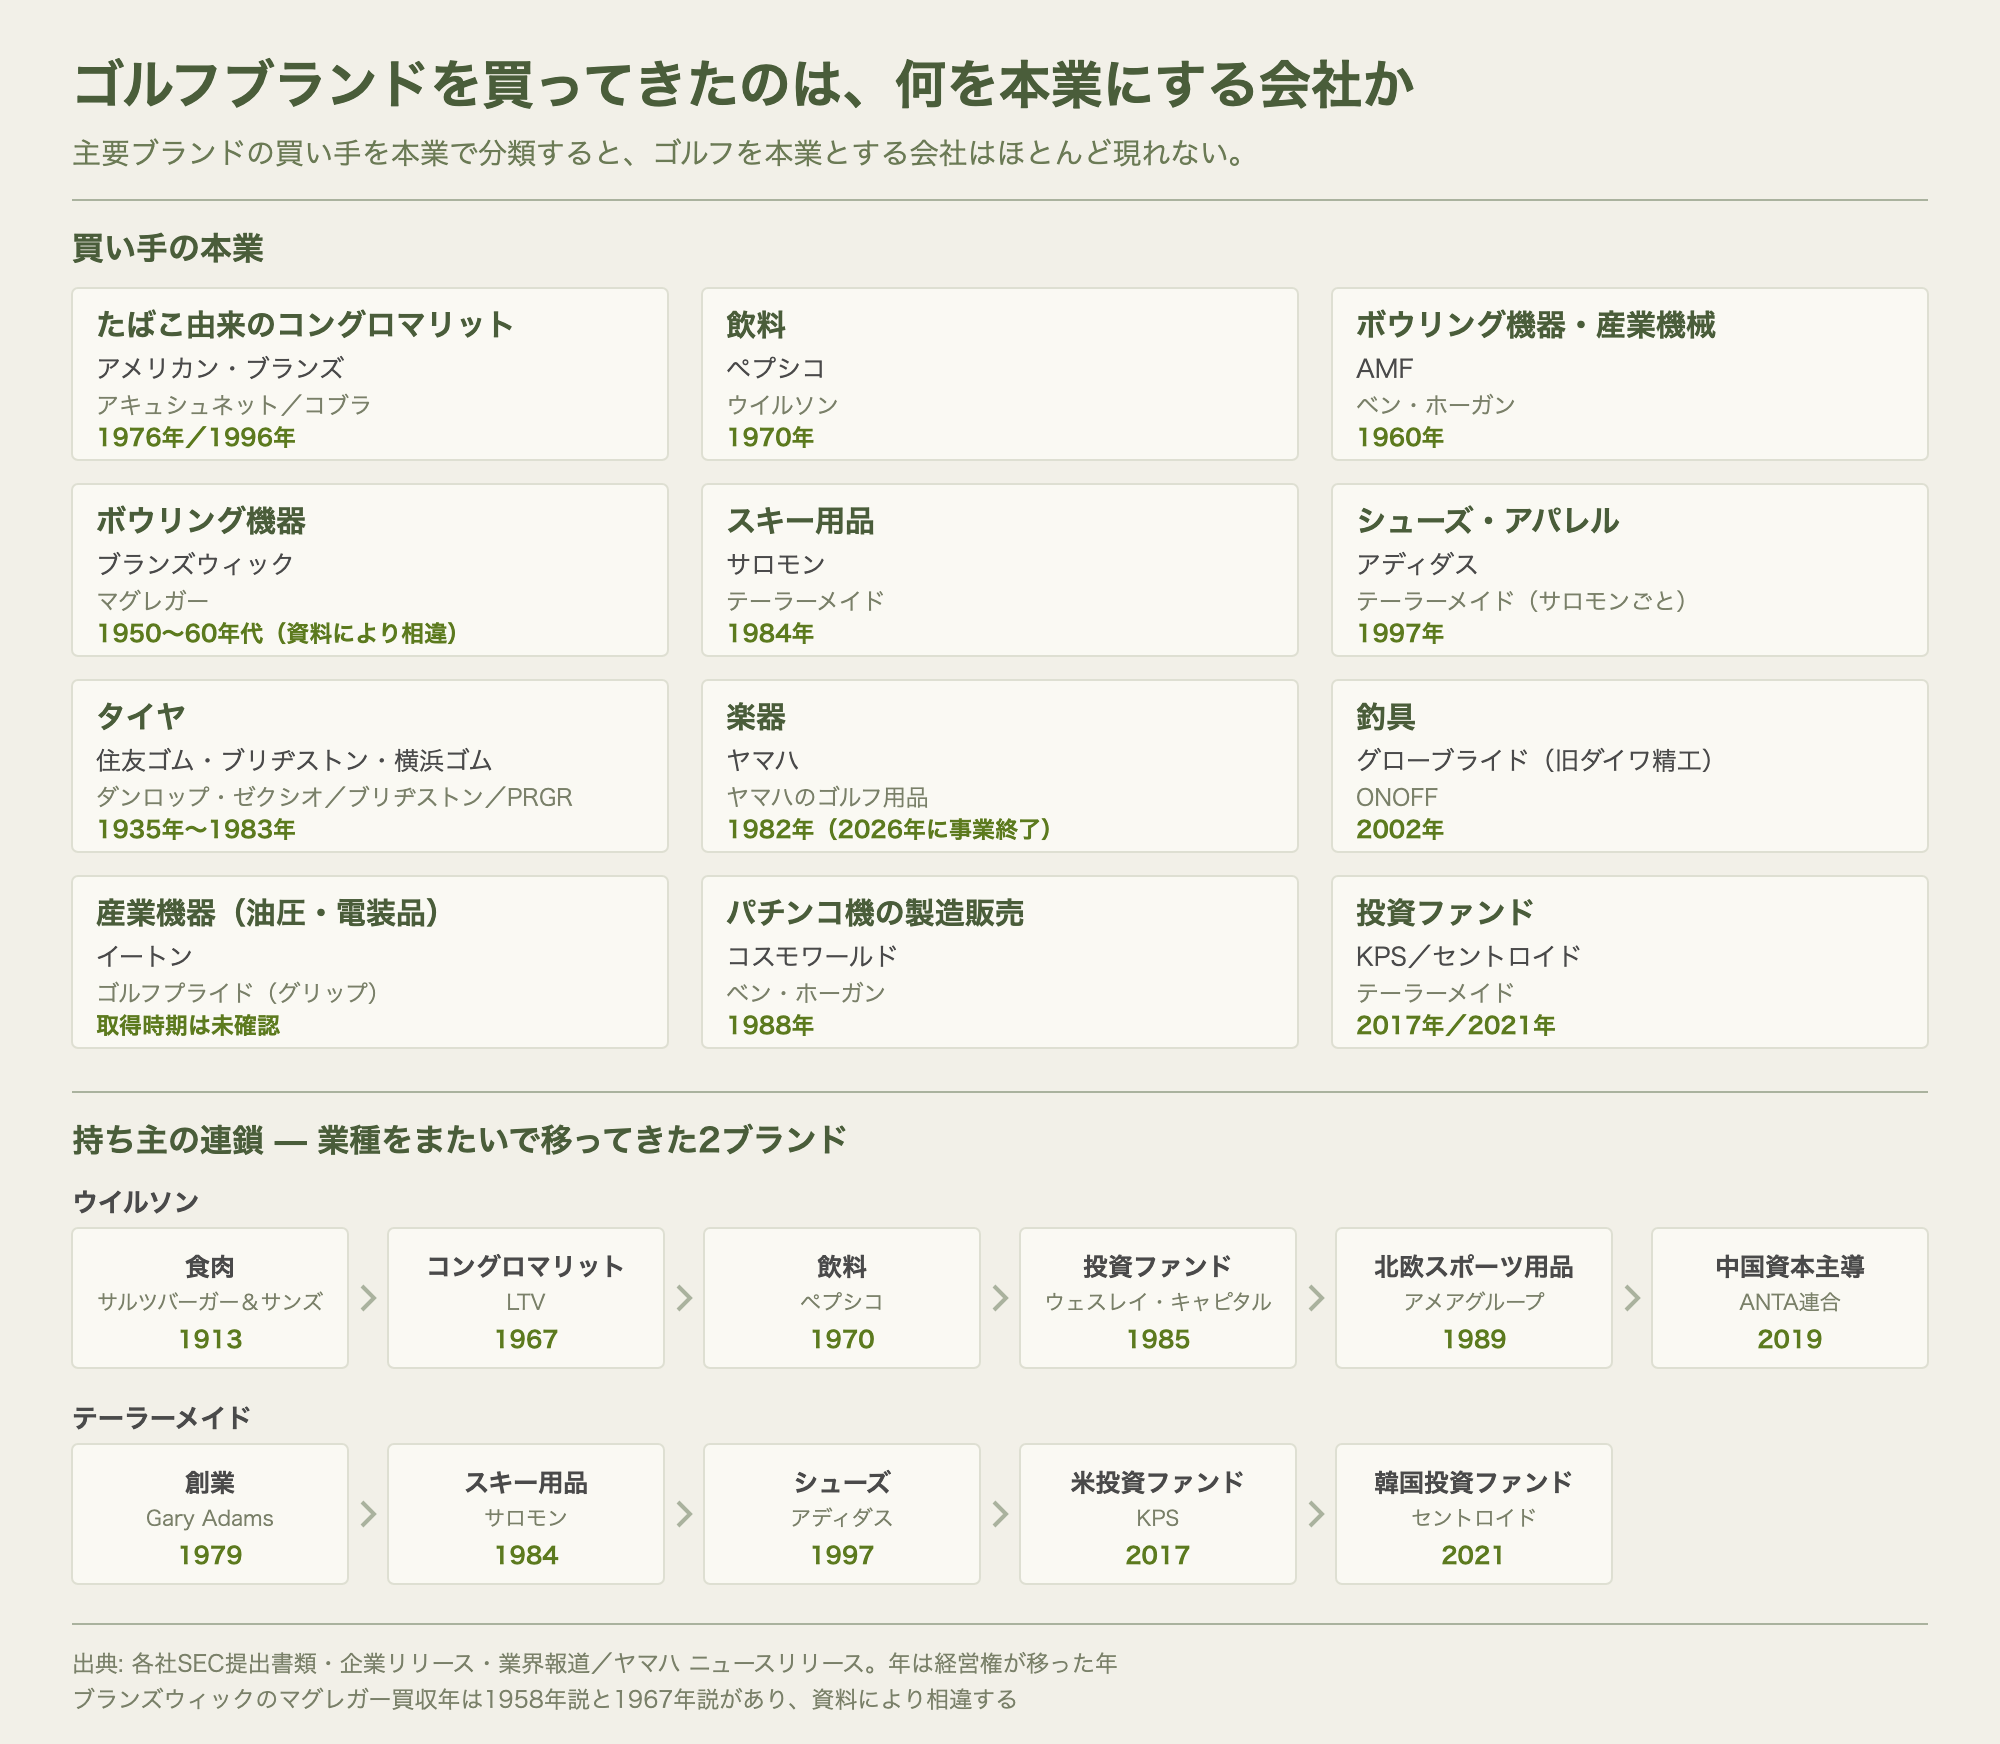
Task: Click the 楽器 card heading
Action: pos(756,717)
